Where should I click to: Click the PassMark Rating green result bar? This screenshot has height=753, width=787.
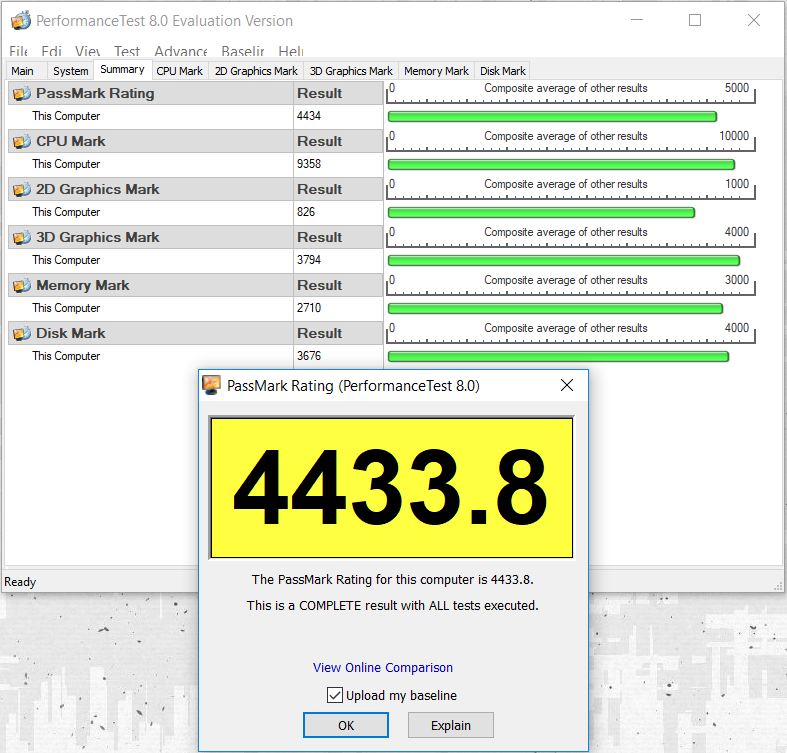(552, 117)
